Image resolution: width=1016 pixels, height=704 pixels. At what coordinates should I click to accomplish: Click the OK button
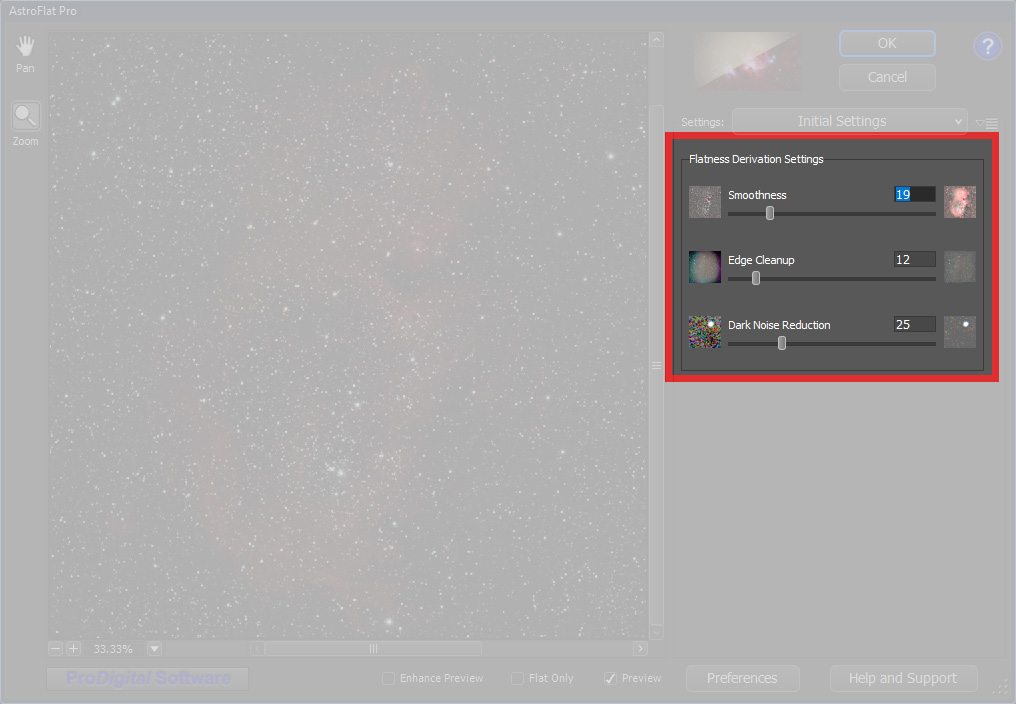(887, 43)
